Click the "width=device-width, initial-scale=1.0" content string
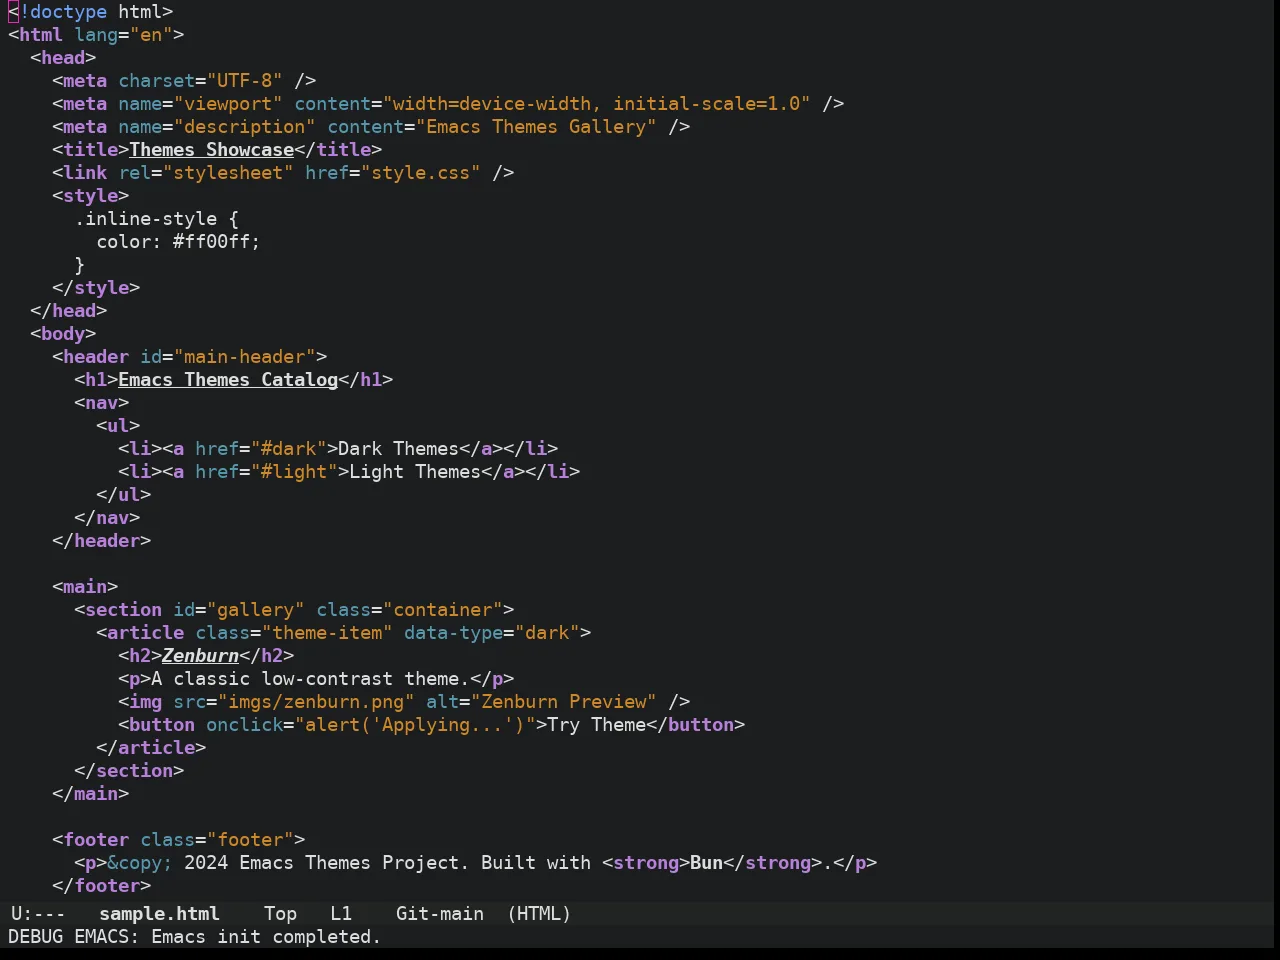 (x=597, y=103)
